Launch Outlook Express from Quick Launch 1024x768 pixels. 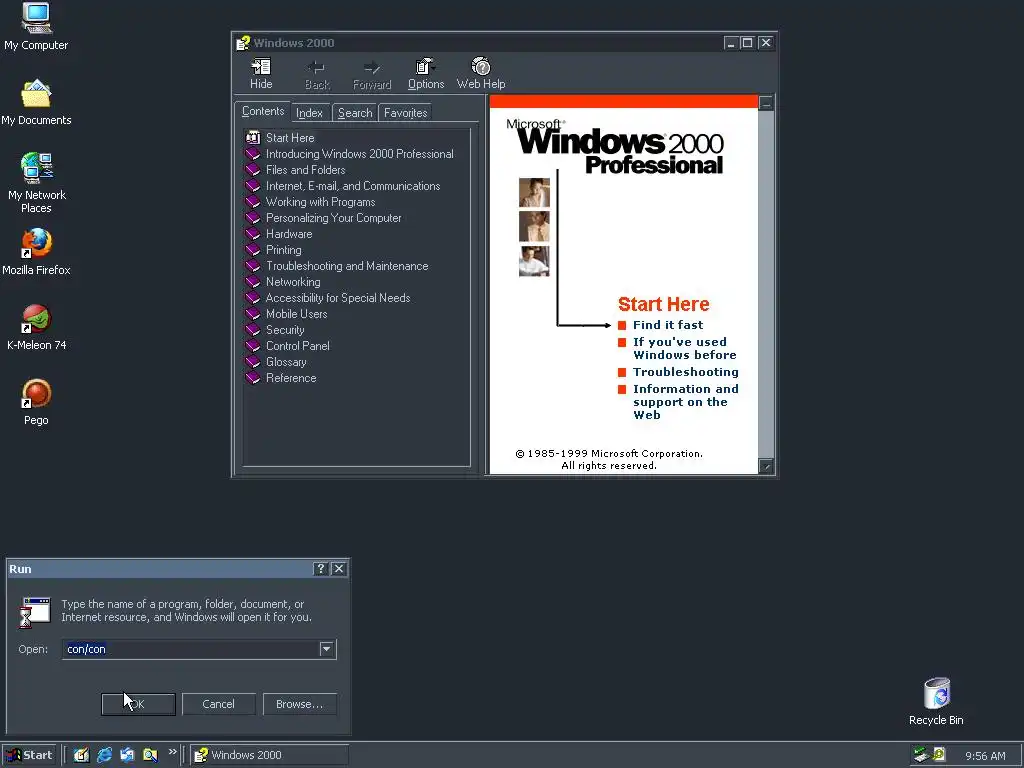pos(127,755)
